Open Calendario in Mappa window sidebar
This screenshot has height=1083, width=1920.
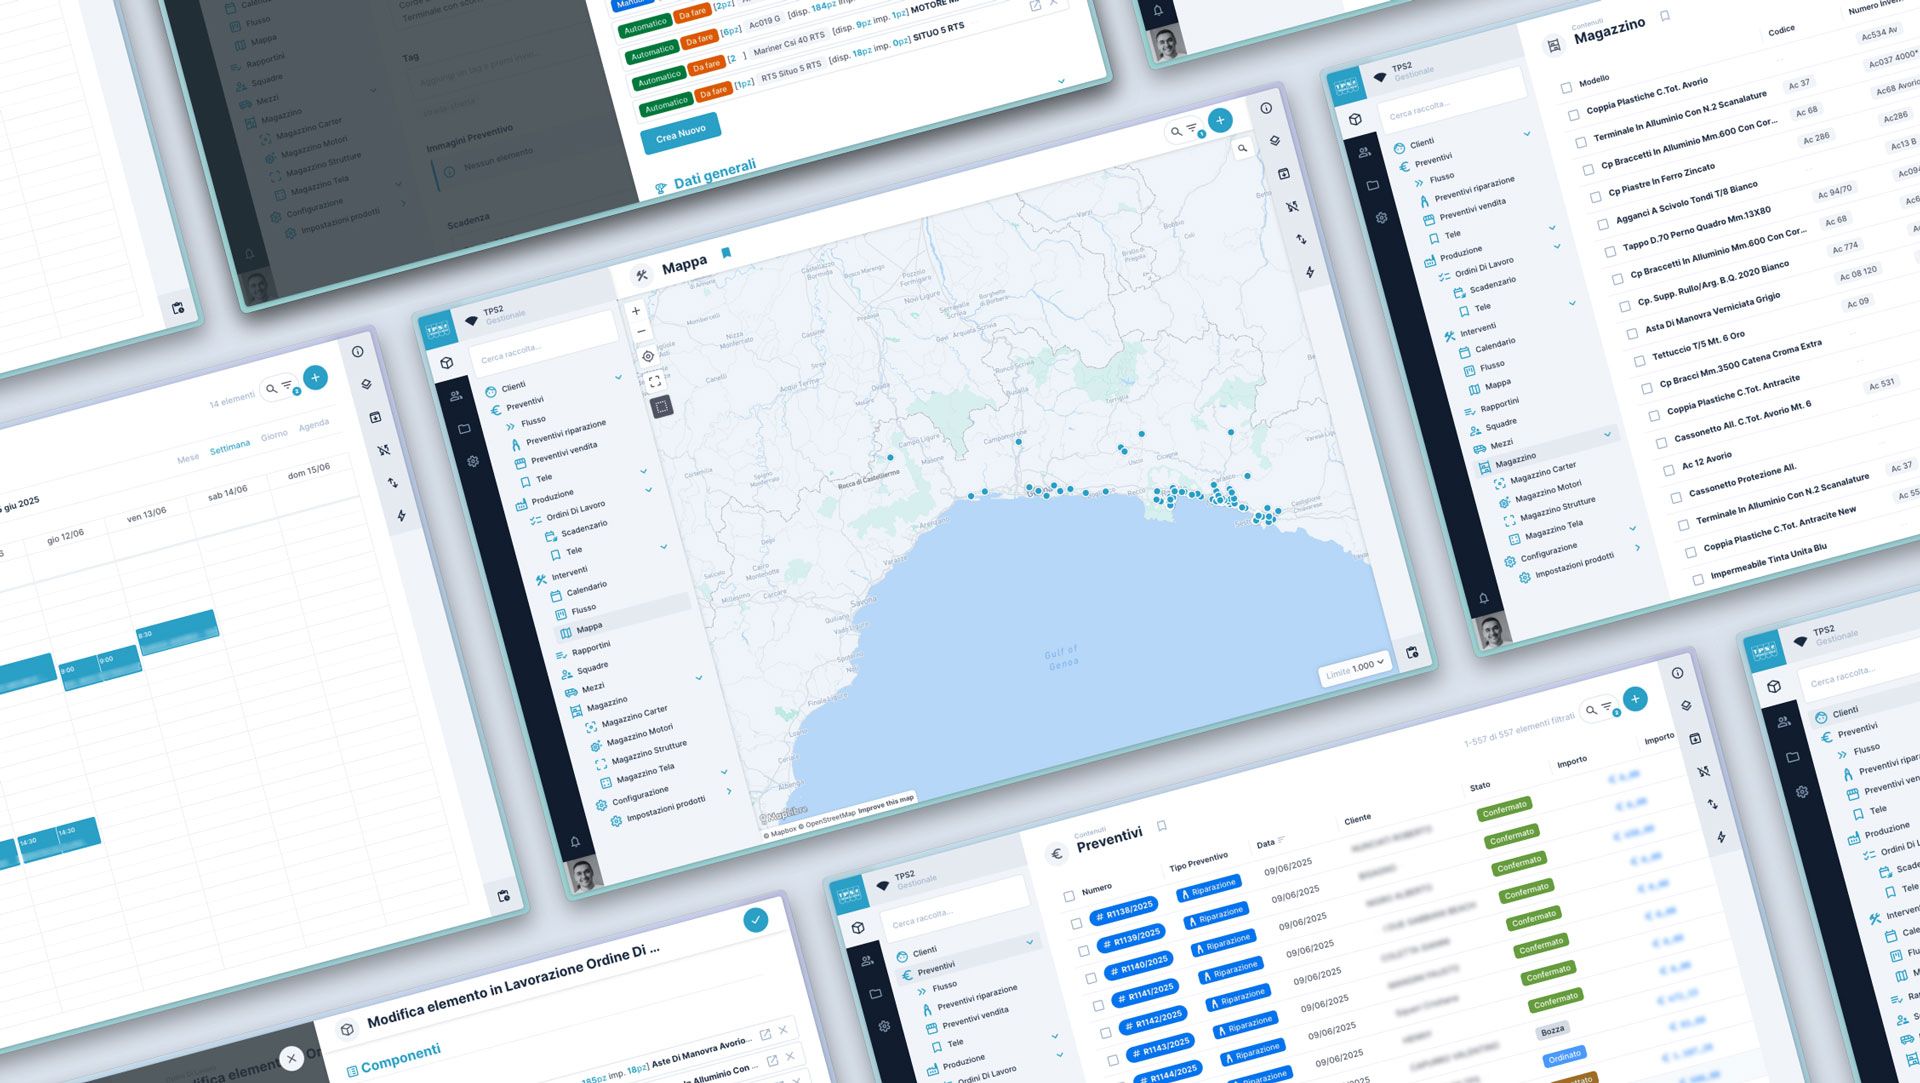(586, 589)
